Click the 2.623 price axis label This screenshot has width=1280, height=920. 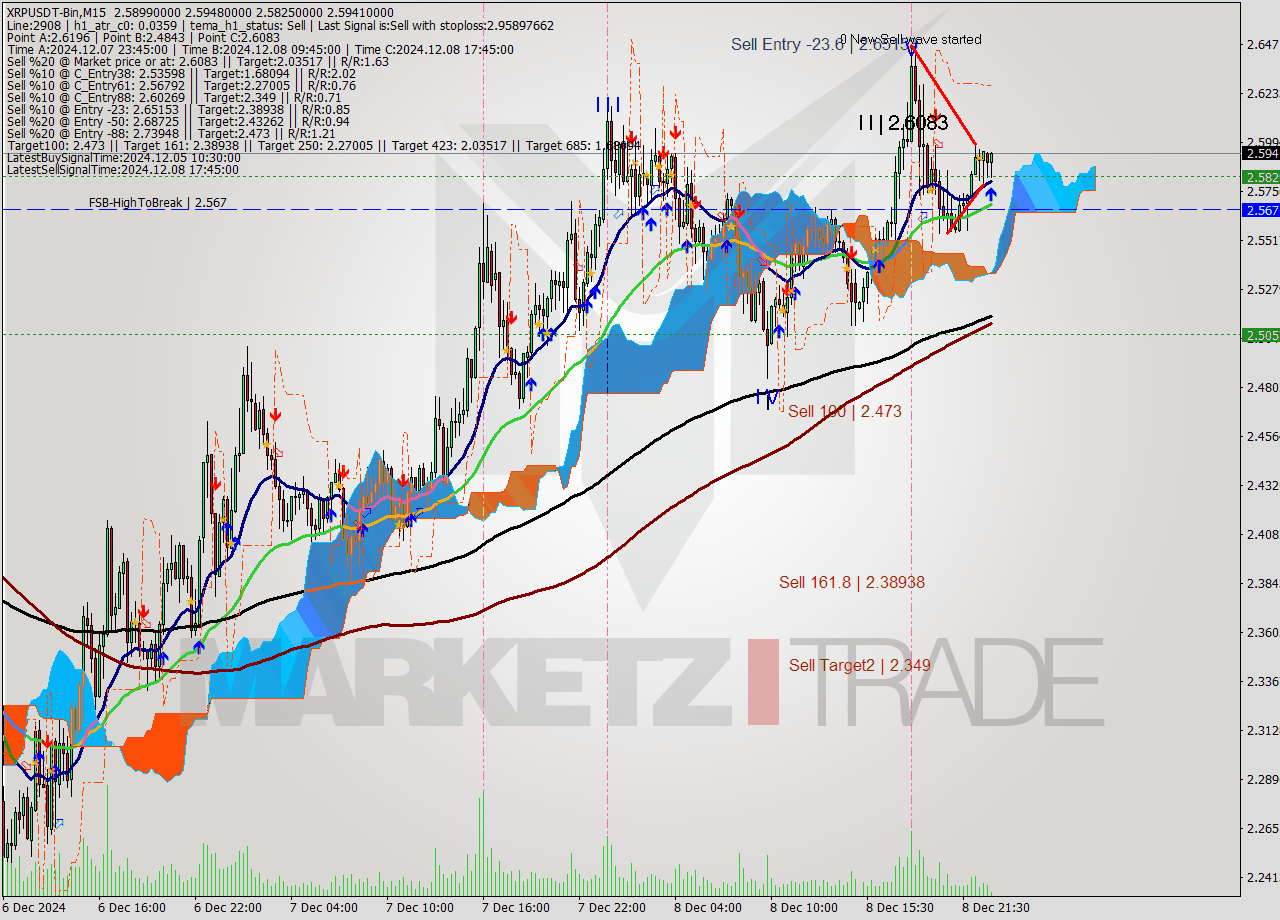[x=1261, y=93]
